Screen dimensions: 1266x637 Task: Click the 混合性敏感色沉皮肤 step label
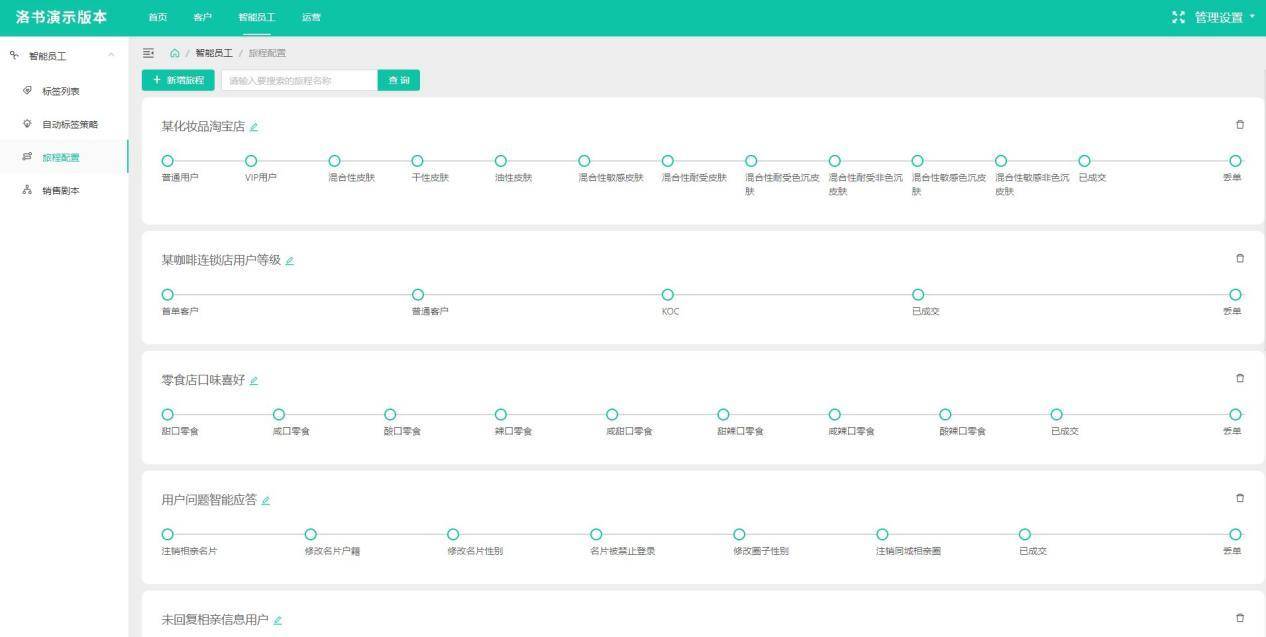[x=949, y=184]
